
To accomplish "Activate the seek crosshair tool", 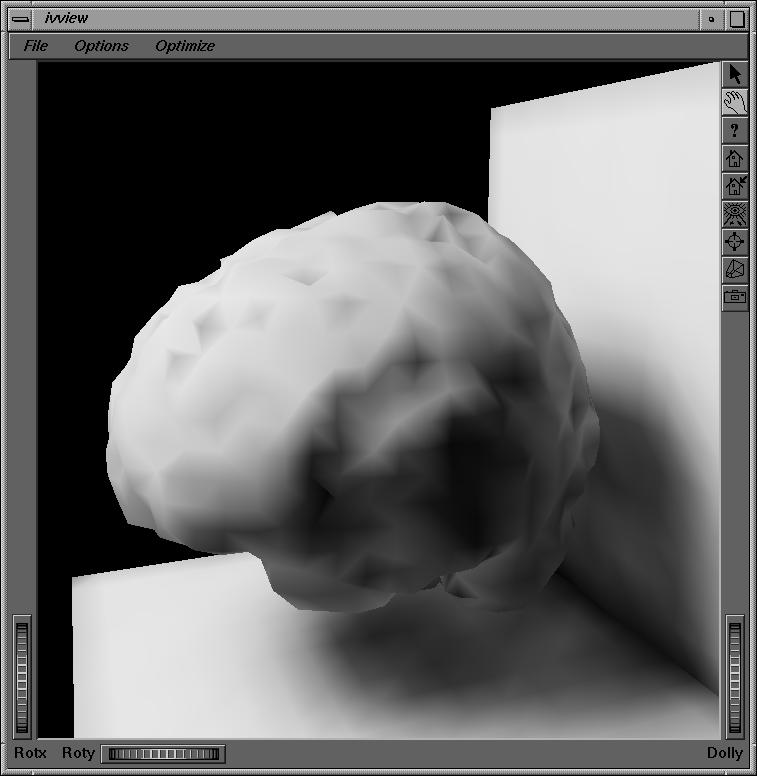I will (x=735, y=242).
